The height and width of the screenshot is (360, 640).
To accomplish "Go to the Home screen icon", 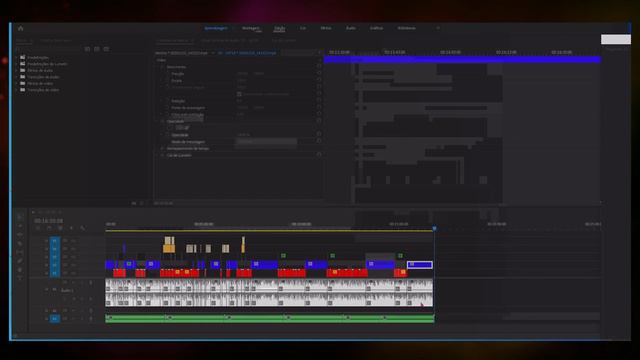I will tap(21, 28).
